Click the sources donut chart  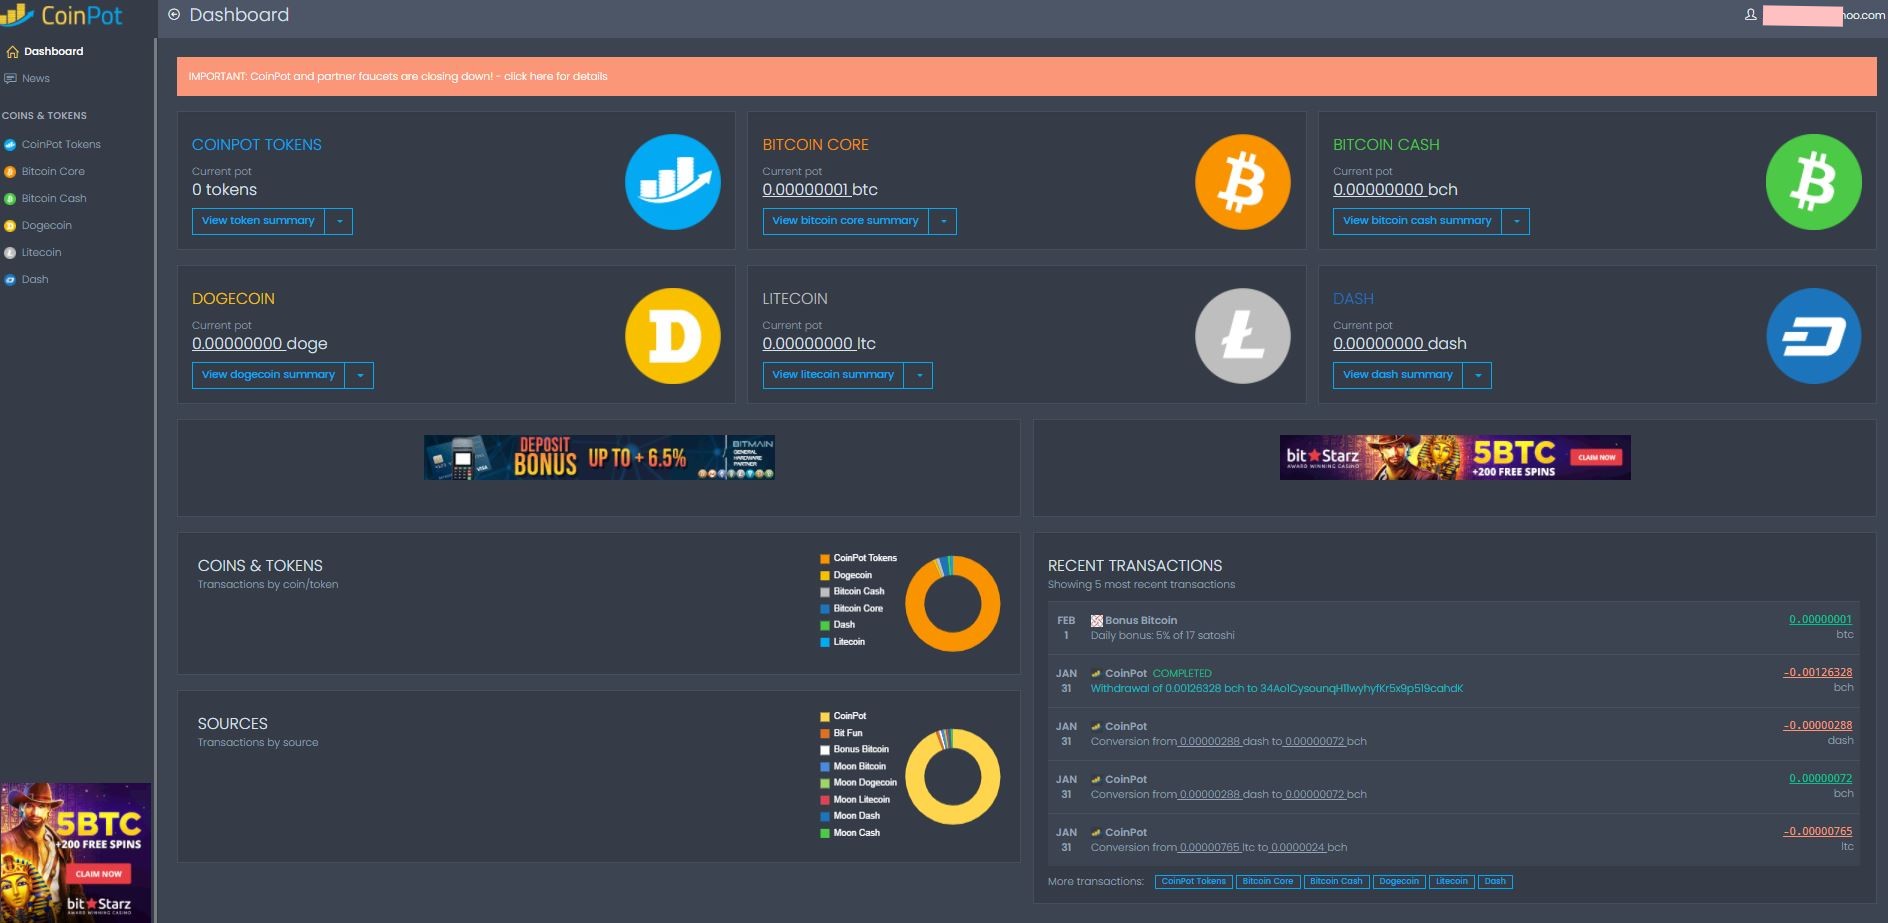point(952,777)
